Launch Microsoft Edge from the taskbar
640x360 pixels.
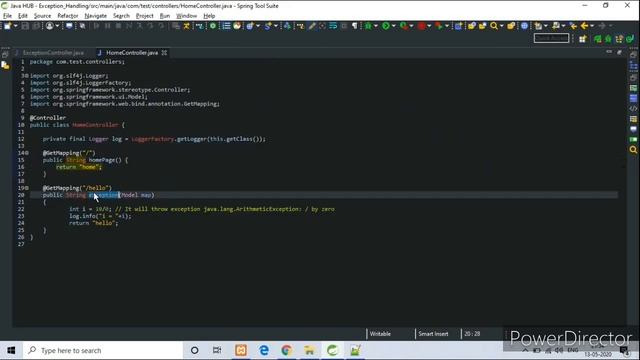[x=264, y=350]
